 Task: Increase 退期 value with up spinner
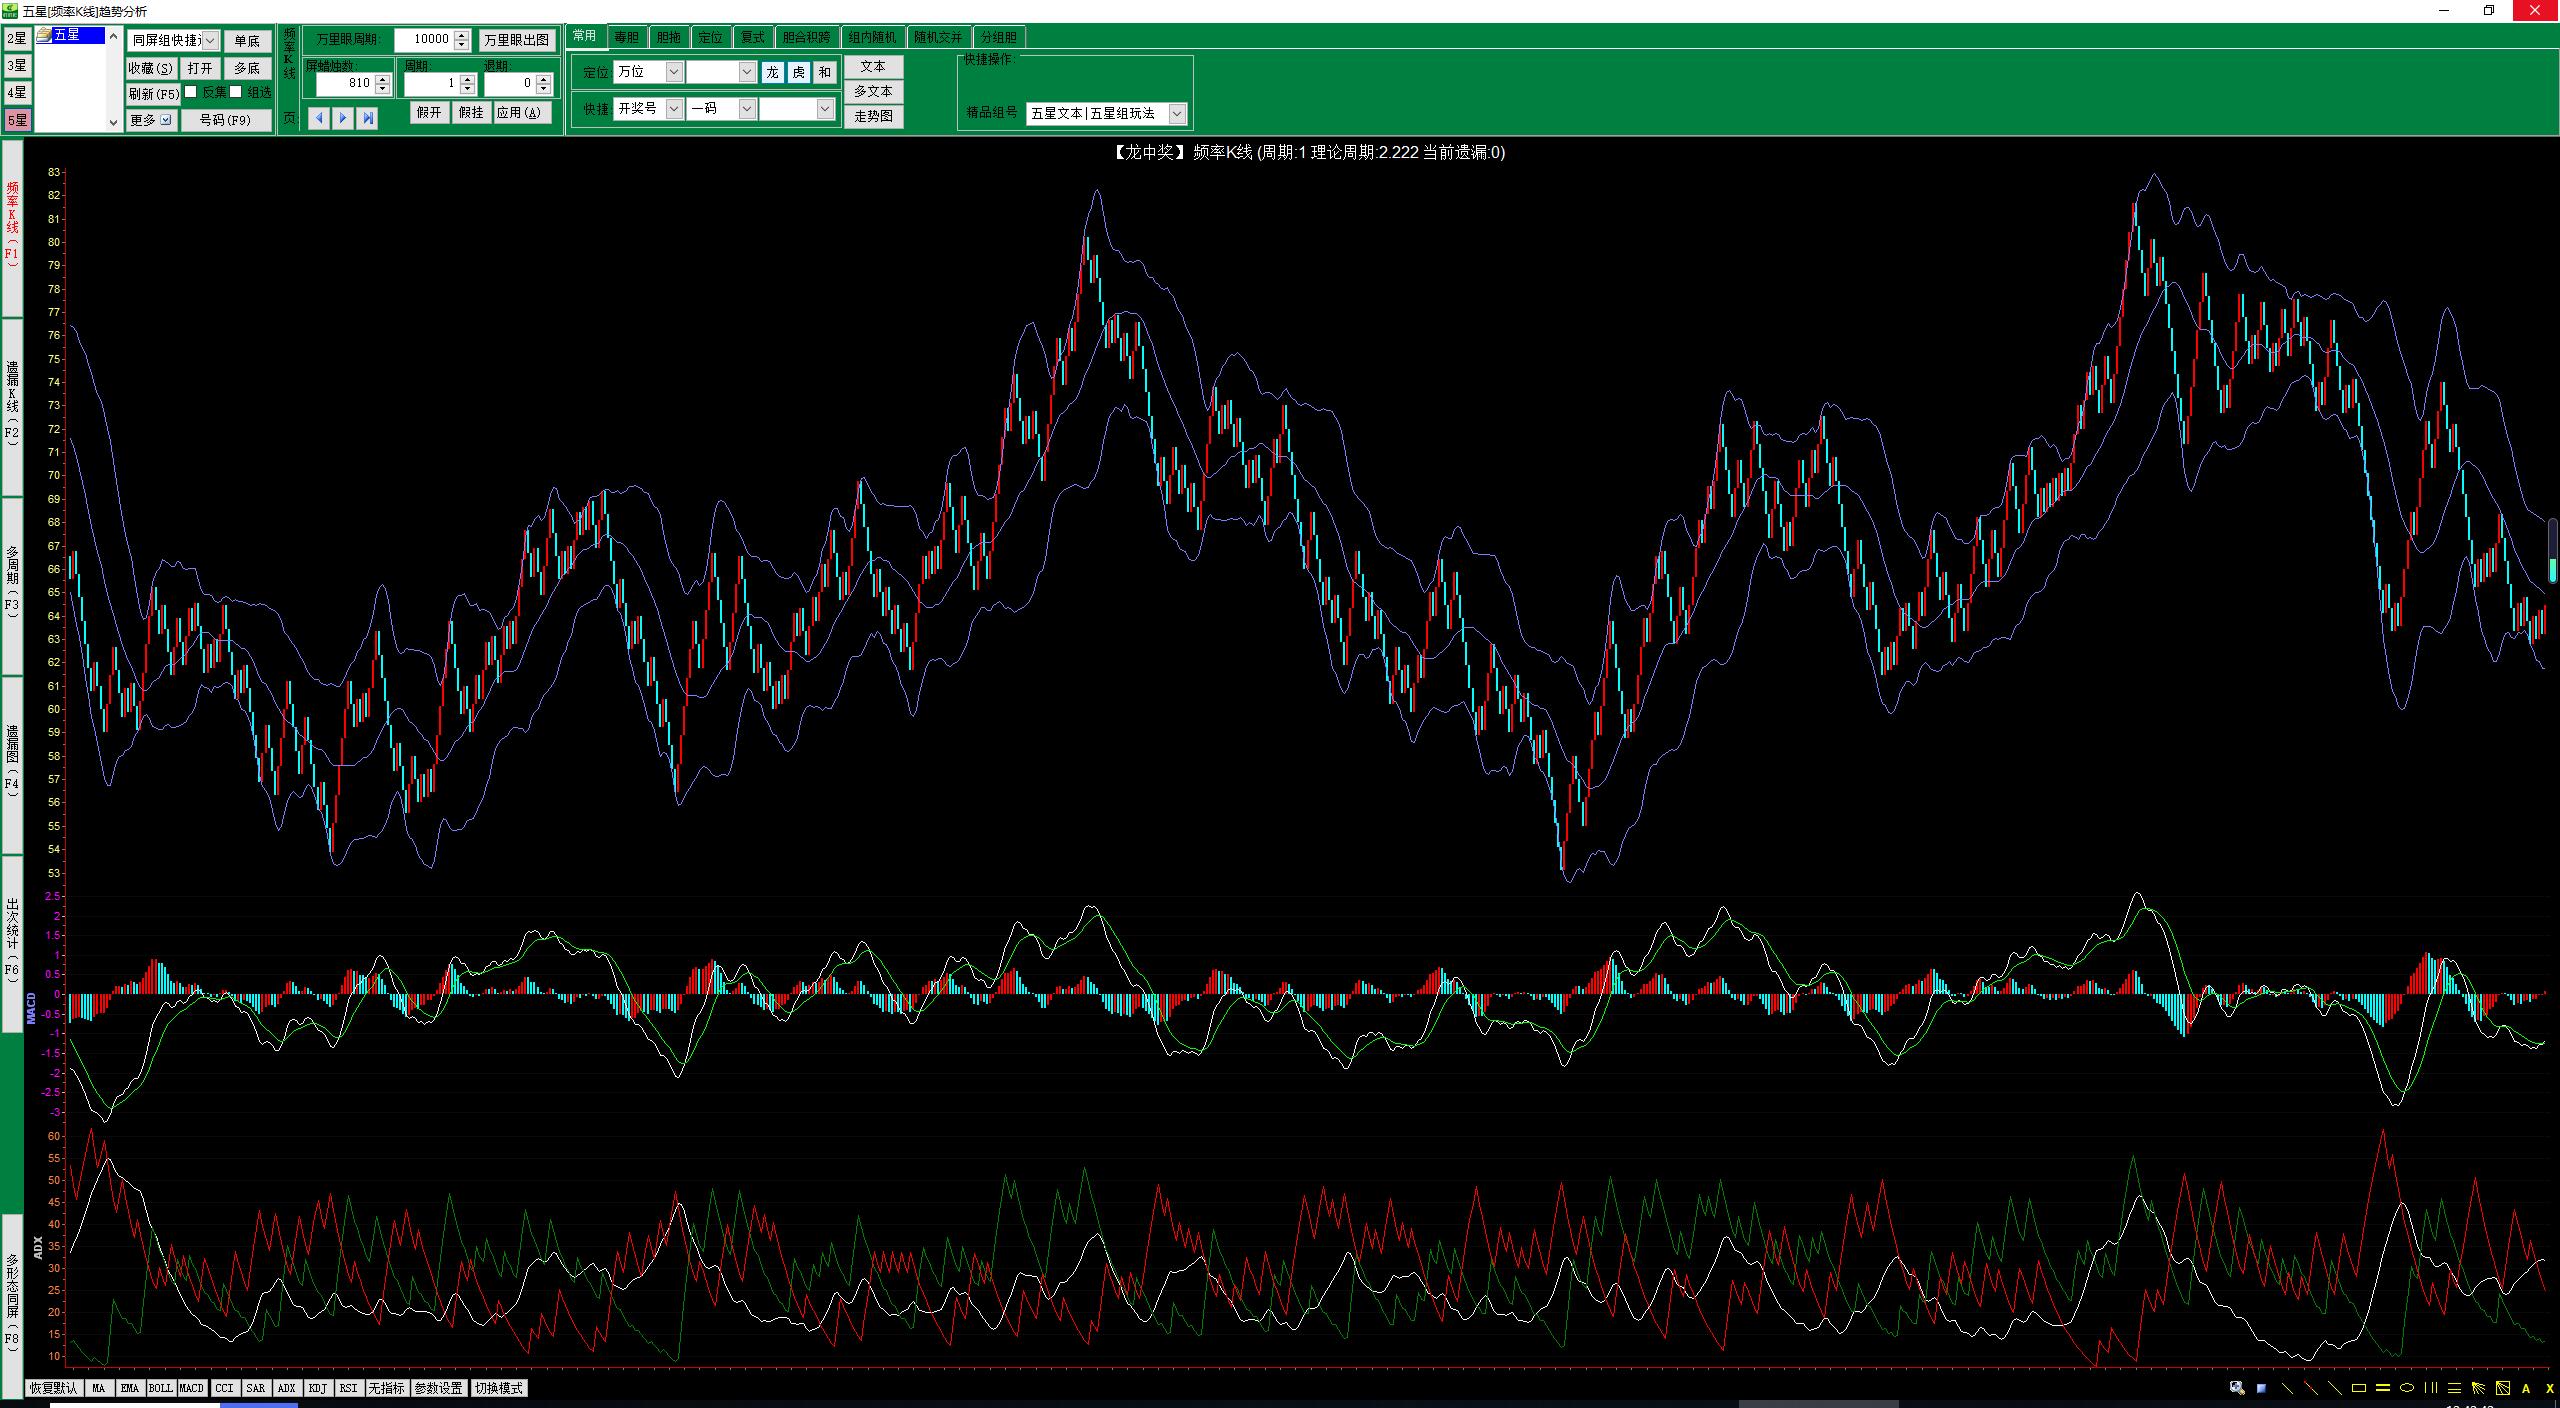coord(545,78)
